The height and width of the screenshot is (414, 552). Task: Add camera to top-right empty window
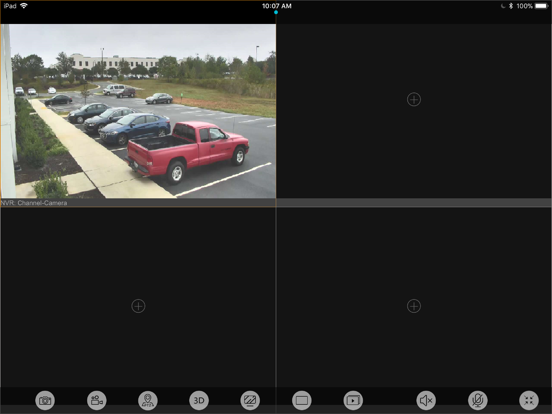[x=414, y=100]
